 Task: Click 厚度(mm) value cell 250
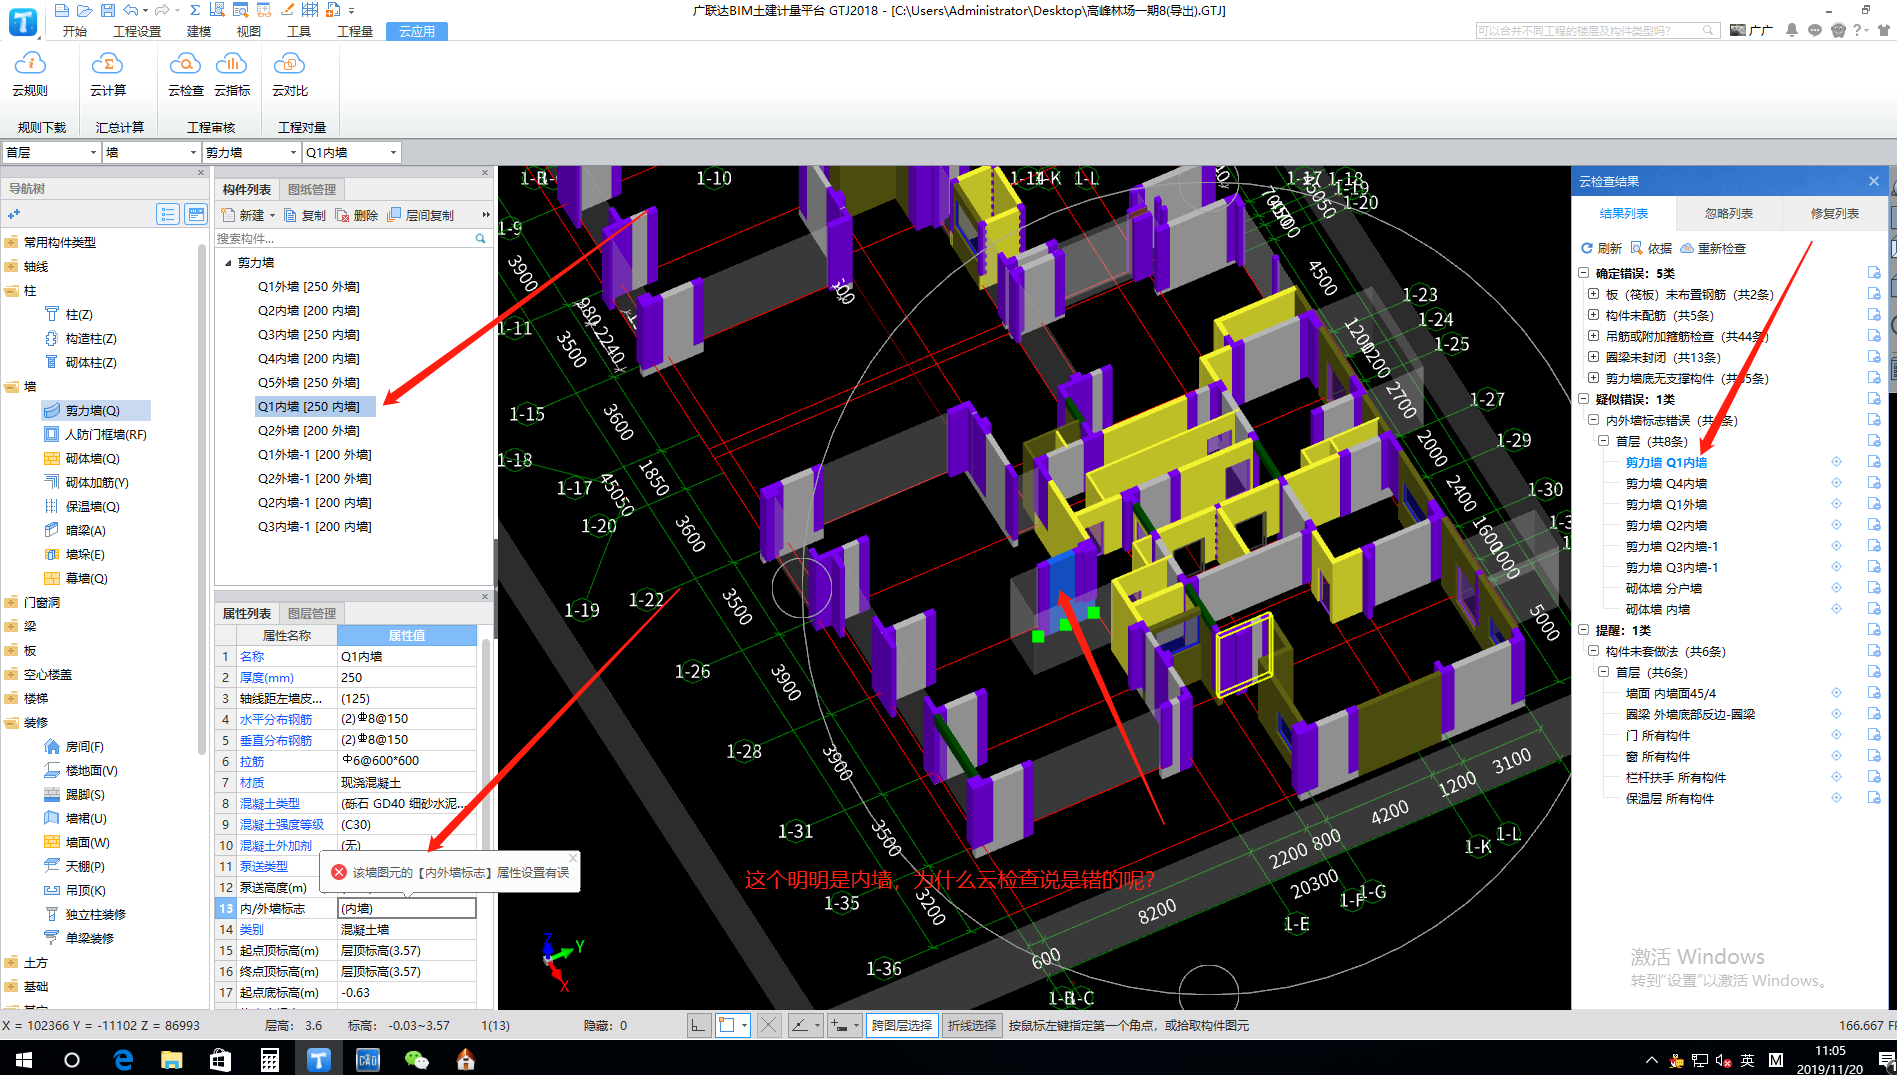(x=407, y=677)
